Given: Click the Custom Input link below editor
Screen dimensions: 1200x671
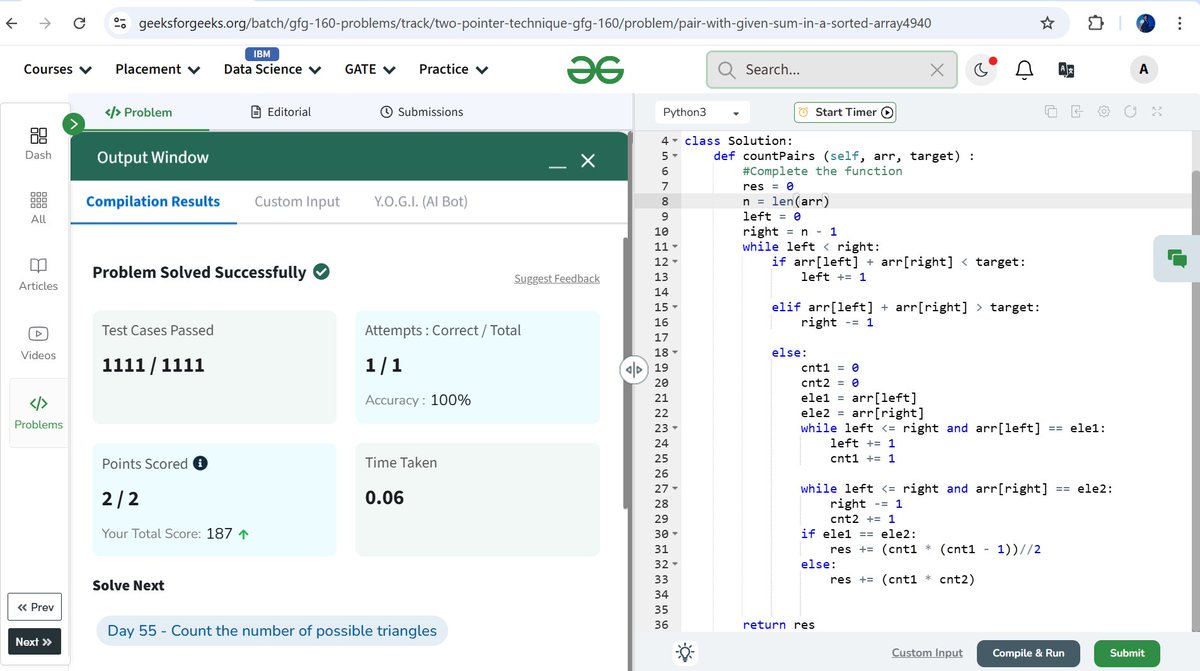Looking at the screenshot, I should 927,652.
